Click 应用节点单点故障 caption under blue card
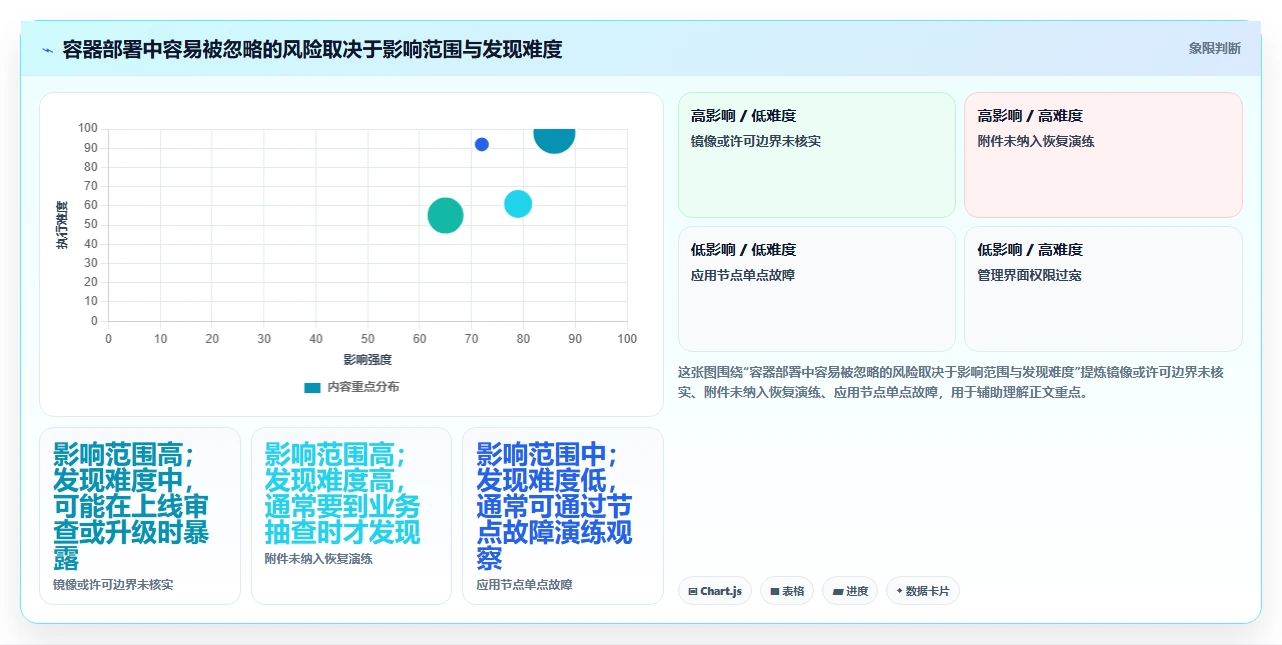Image resolution: width=1282 pixels, height=645 pixels. pos(524,584)
